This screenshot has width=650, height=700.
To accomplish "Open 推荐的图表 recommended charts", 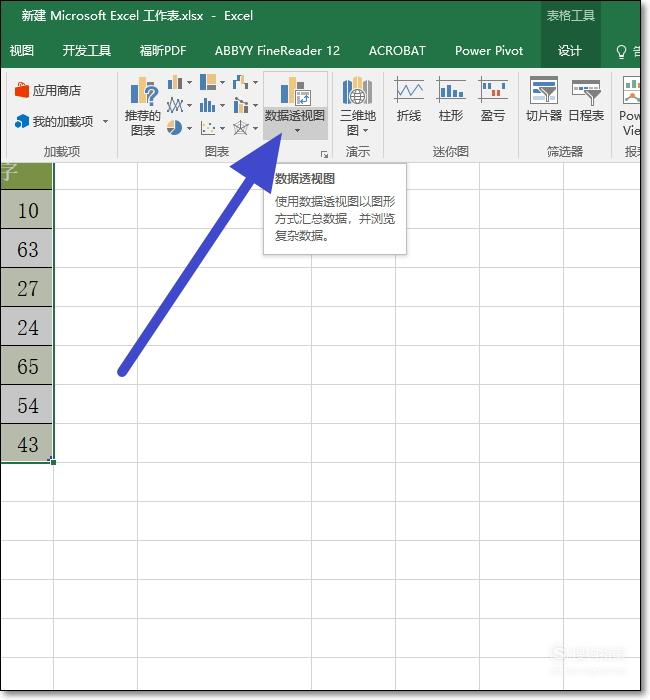I will click(142, 106).
